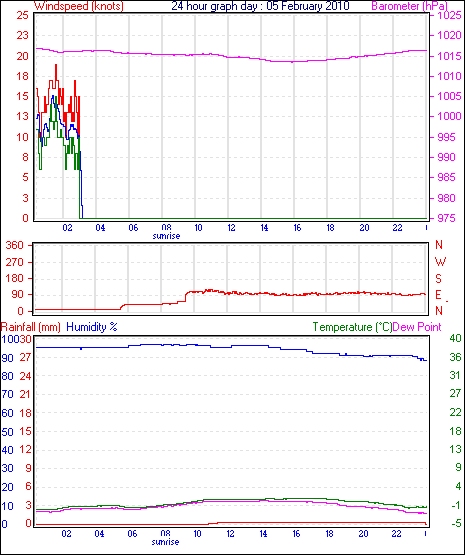Click the Windspeed (knots) axis title
Image resolution: width=465 pixels, height=556 pixels.
click(x=79, y=6)
